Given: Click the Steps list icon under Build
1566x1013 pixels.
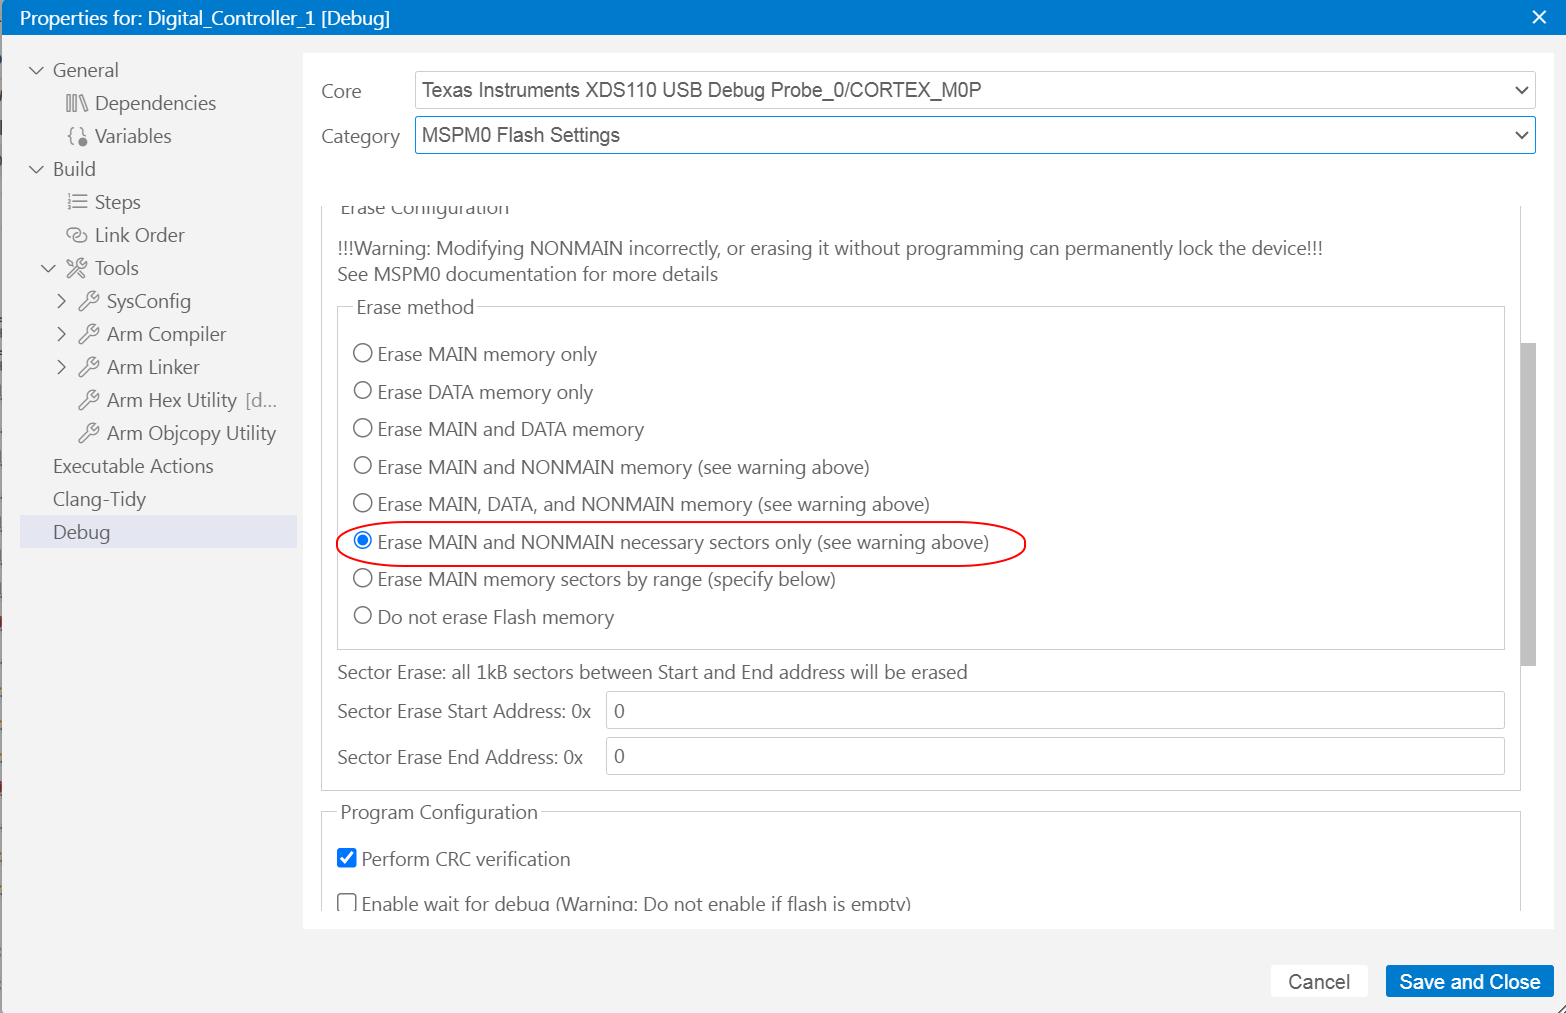Looking at the screenshot, I should [77, 201].
